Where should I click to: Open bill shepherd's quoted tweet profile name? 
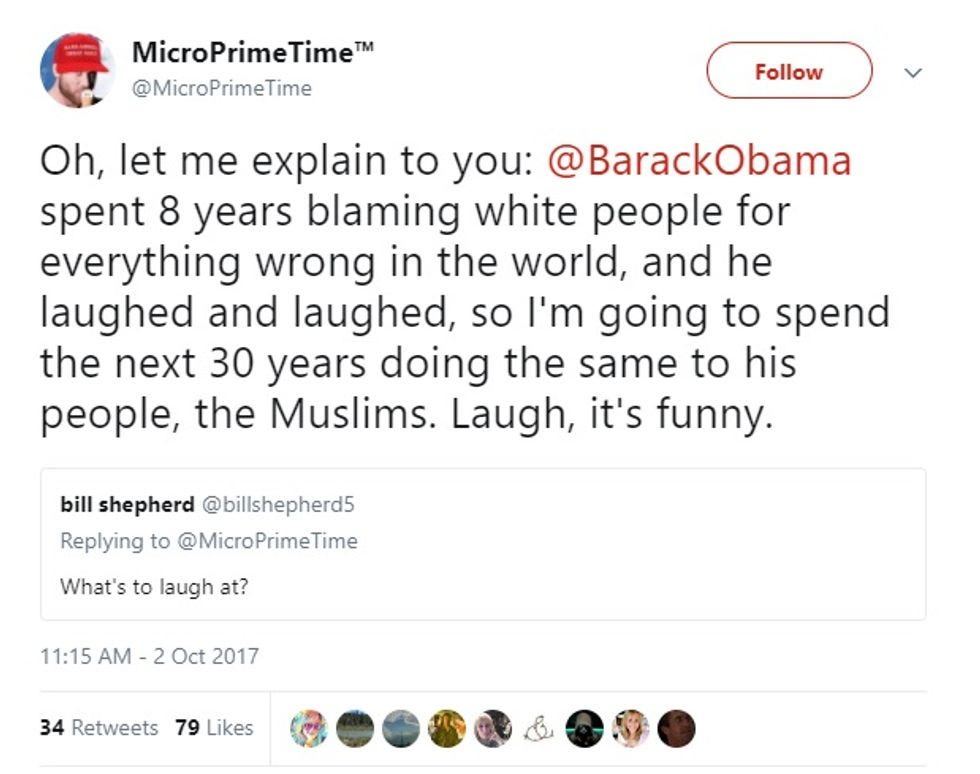click(x=127, y=505)
